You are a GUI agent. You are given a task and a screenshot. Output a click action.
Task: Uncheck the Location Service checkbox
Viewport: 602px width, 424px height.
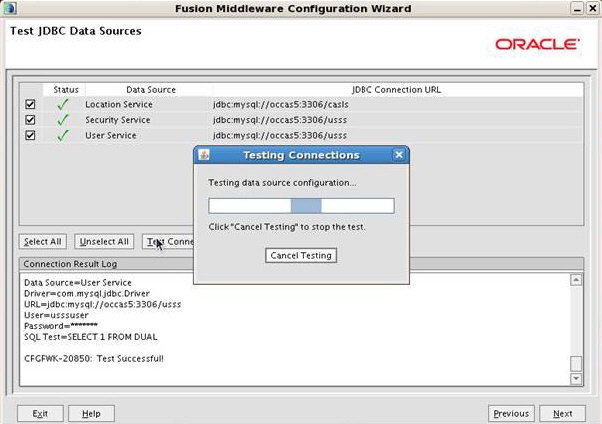pyautogui.click(x=30, y=104)
